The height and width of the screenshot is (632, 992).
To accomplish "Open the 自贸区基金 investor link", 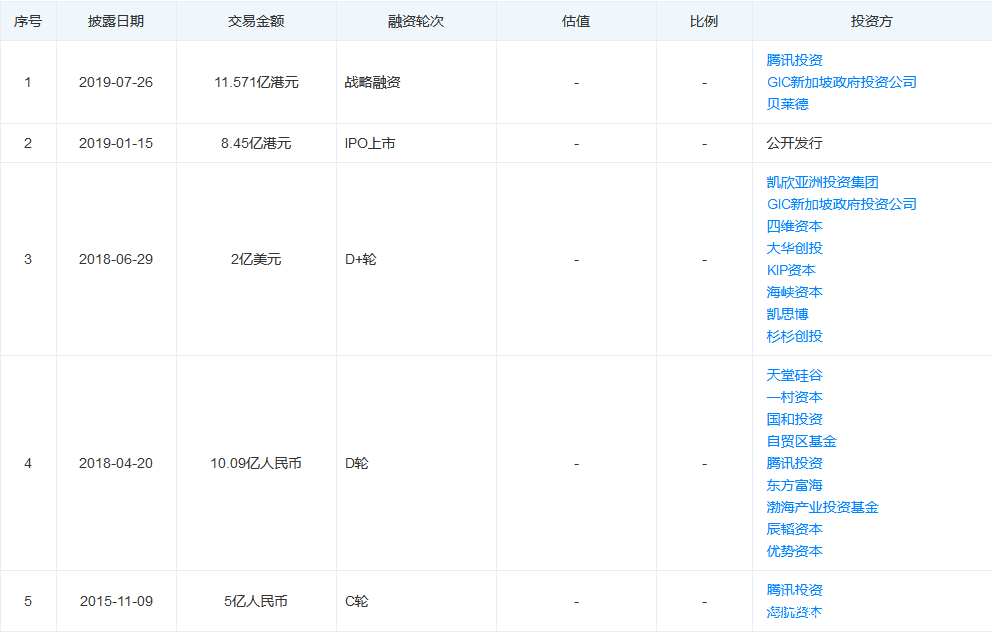I will click(801, 441).
